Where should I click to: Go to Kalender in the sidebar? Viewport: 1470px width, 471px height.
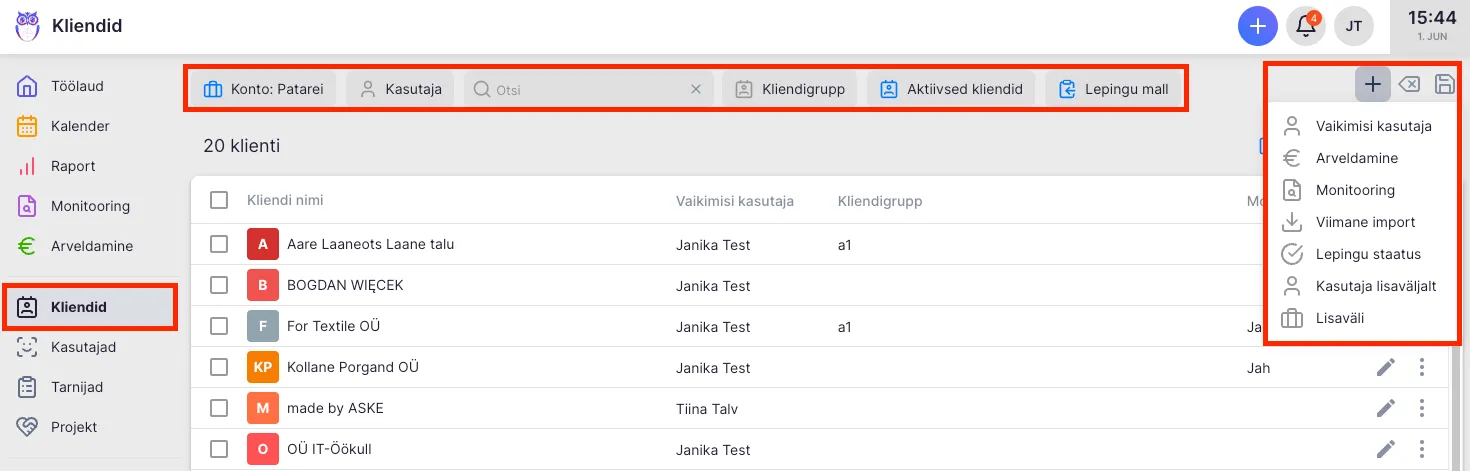click(80, 126)
